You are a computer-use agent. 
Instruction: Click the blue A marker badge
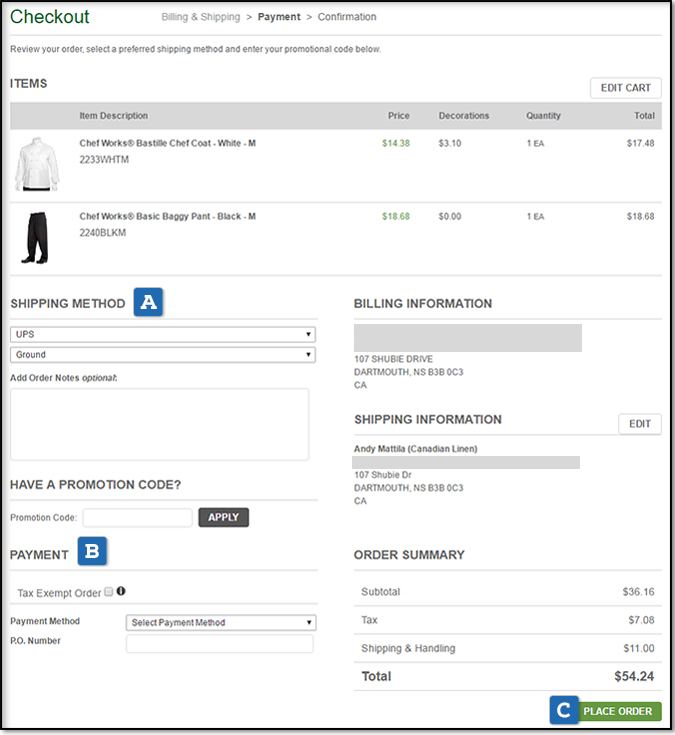pos(149,303)
